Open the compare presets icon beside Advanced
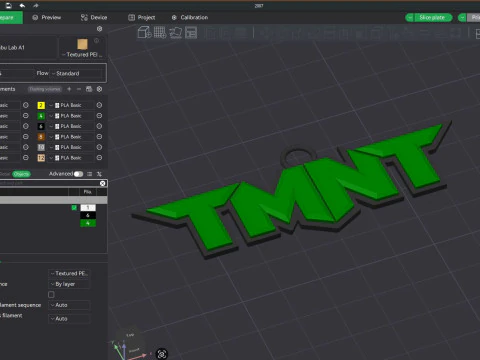Screen dimensions: 480x360 point(99,174)
